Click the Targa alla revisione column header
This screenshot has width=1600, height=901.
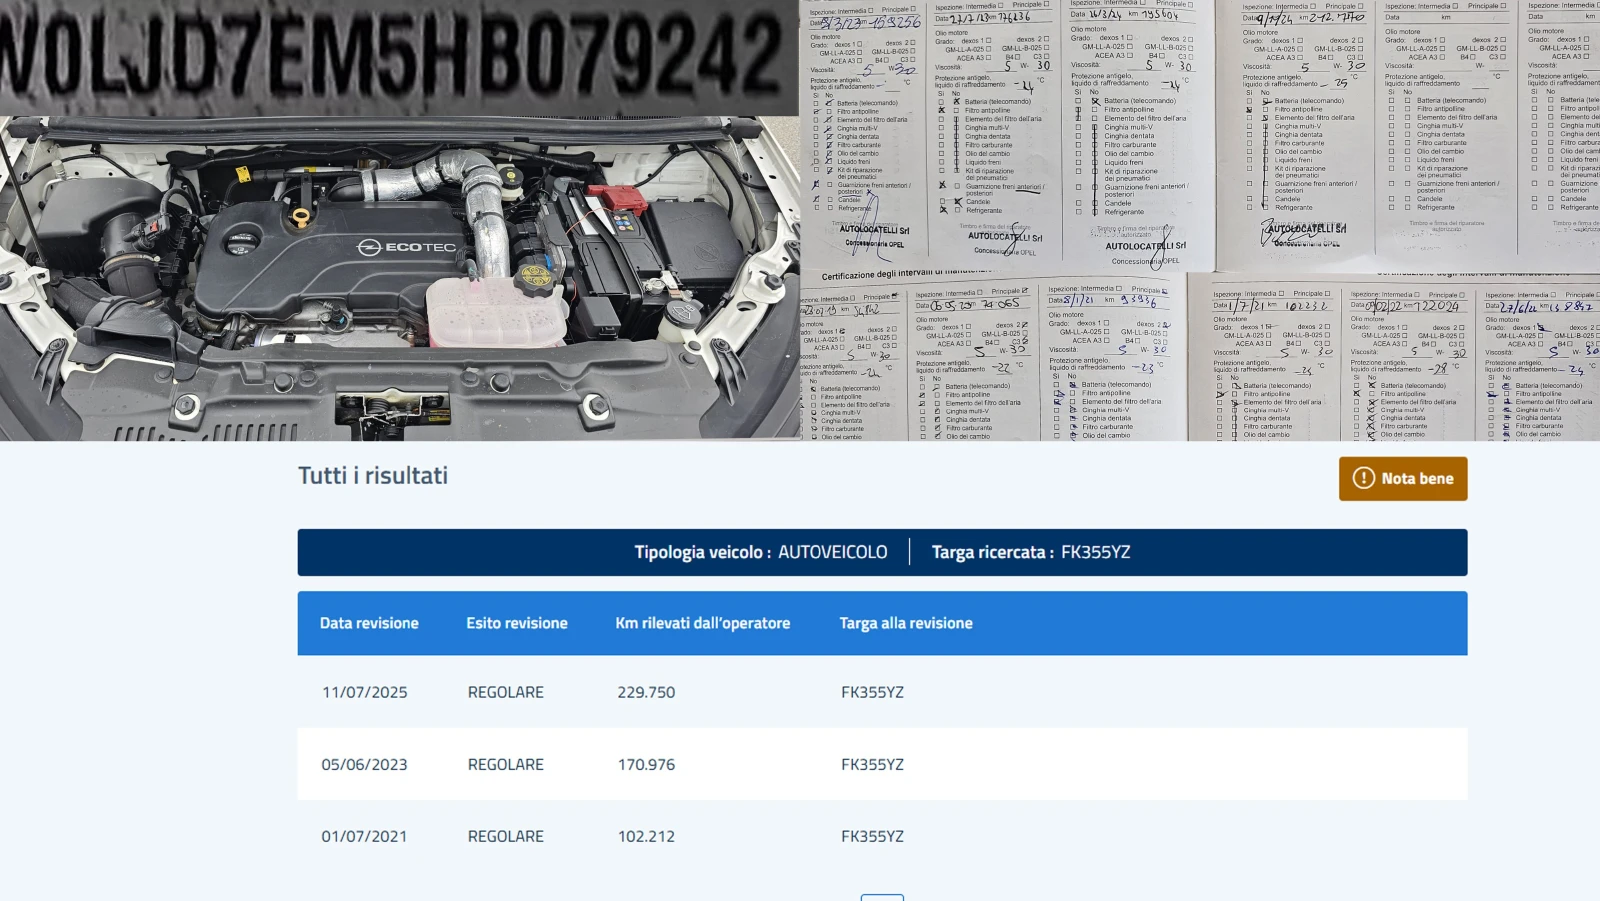point(905,623)
